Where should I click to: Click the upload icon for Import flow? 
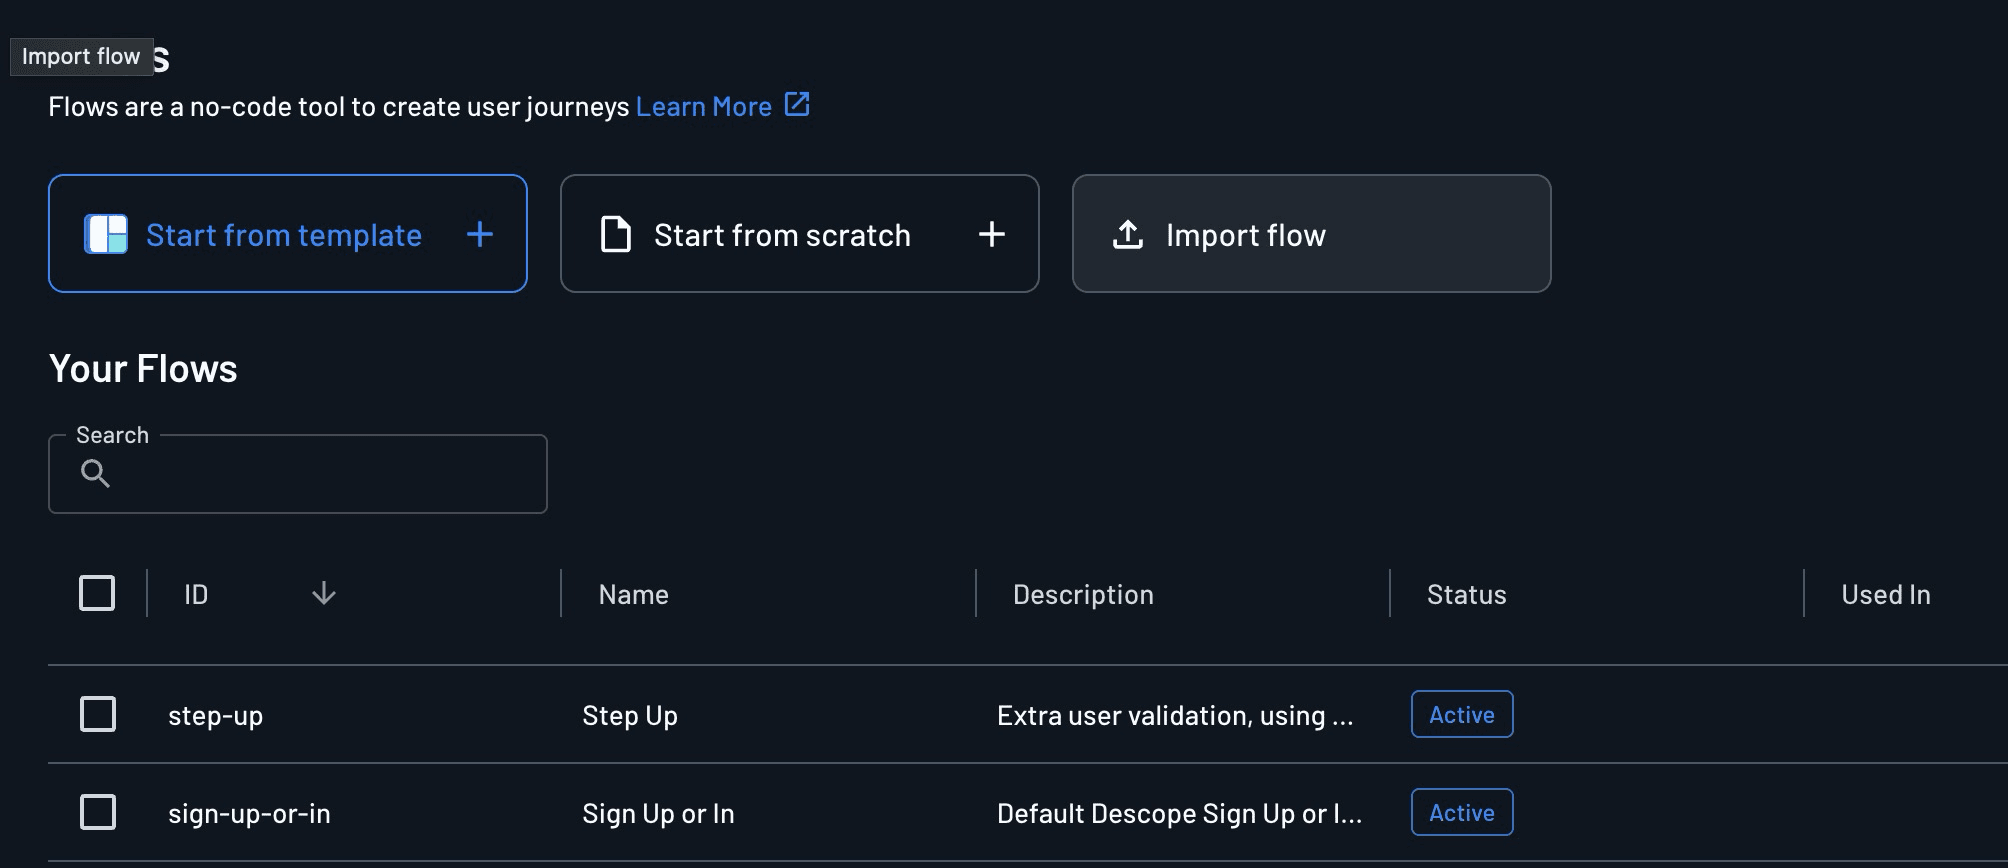[x=1128, y=234]
